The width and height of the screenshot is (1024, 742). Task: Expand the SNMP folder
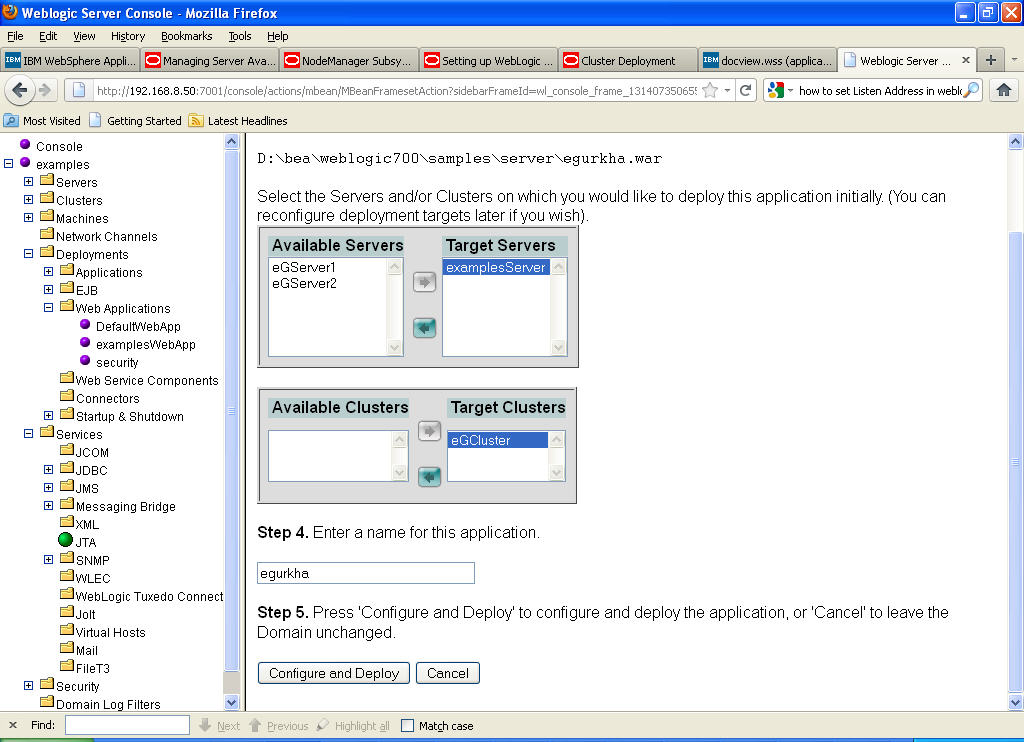[x=48, y=559]
